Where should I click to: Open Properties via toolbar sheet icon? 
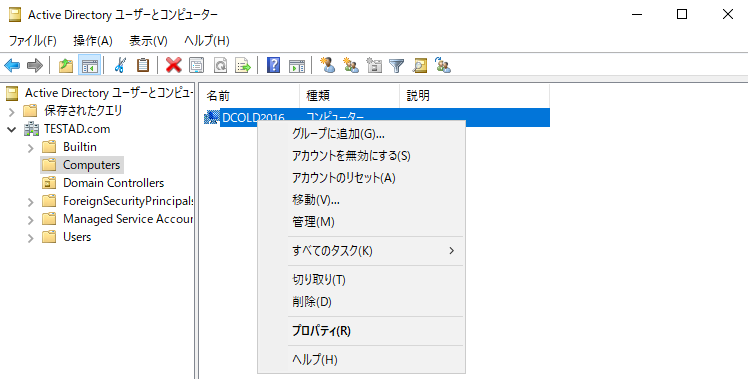point(197,65)
